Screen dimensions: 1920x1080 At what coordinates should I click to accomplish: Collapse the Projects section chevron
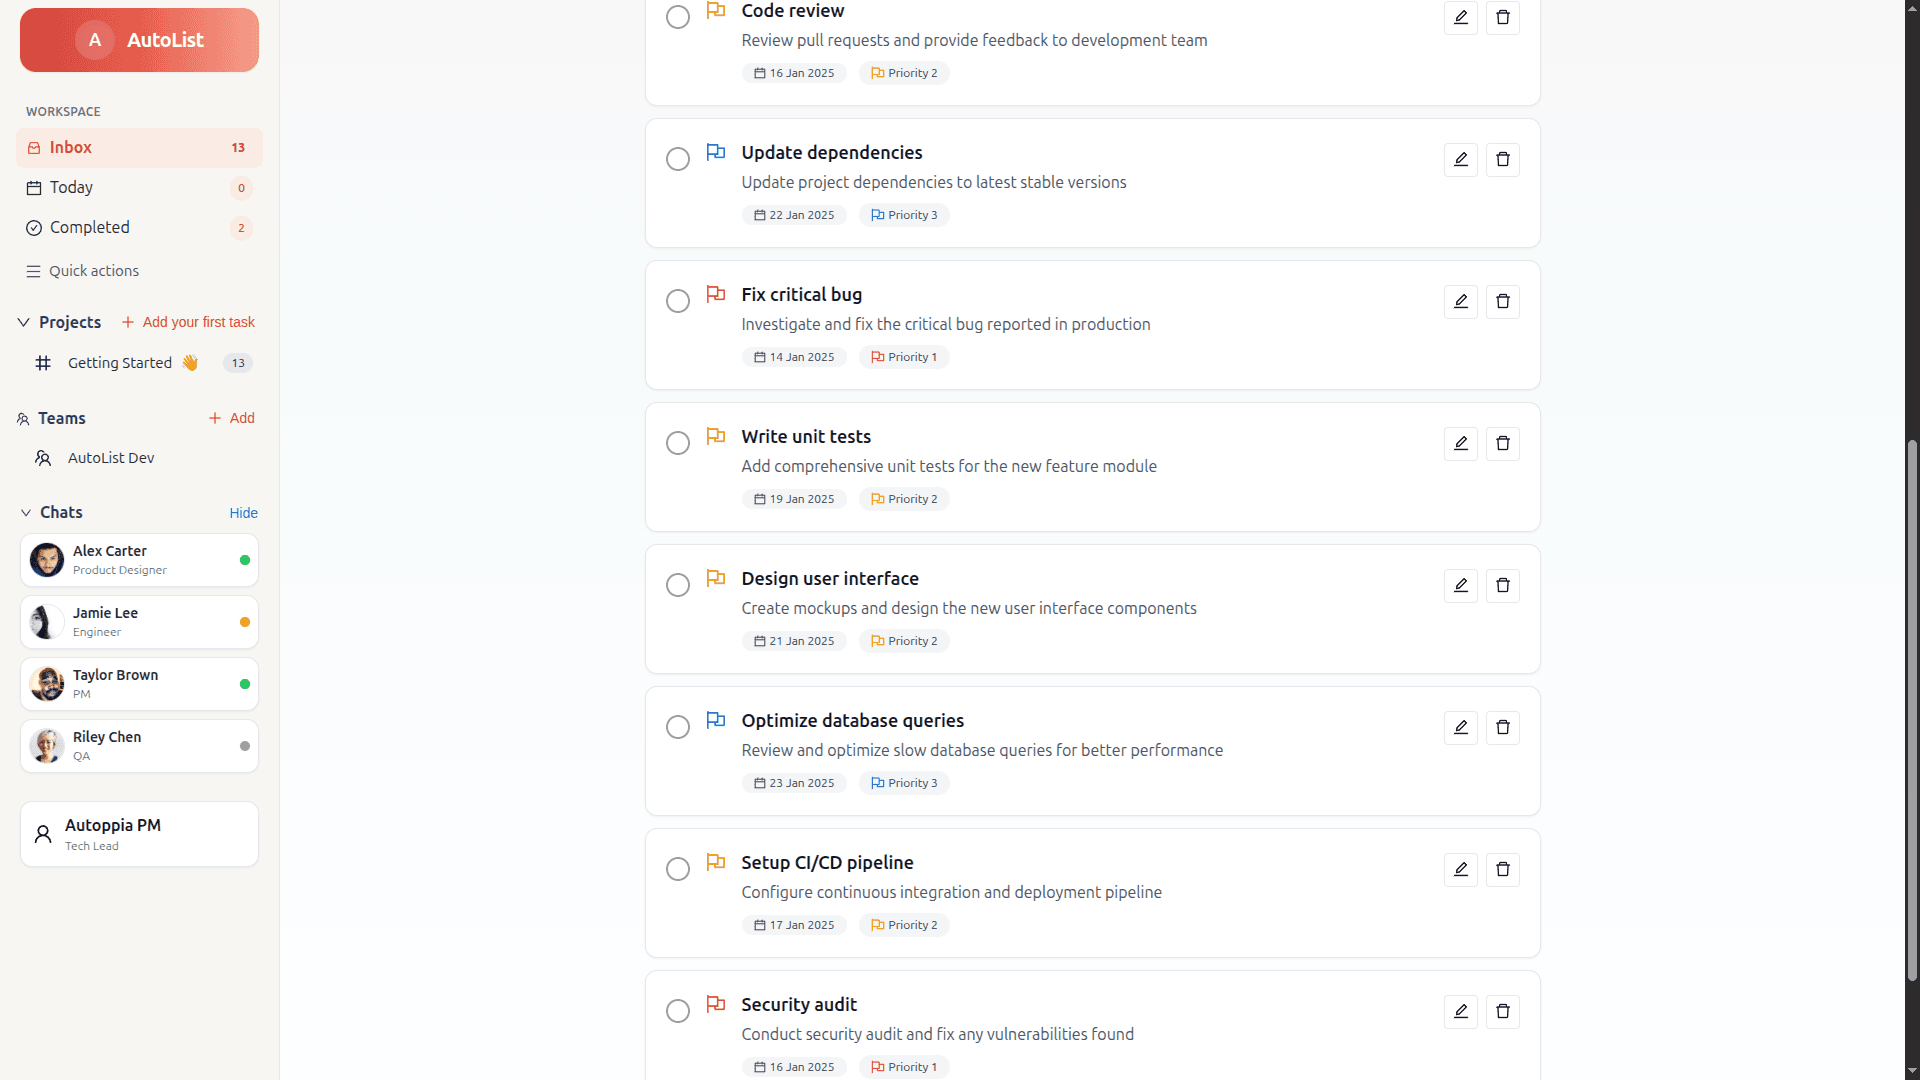[x=24, y=322]
